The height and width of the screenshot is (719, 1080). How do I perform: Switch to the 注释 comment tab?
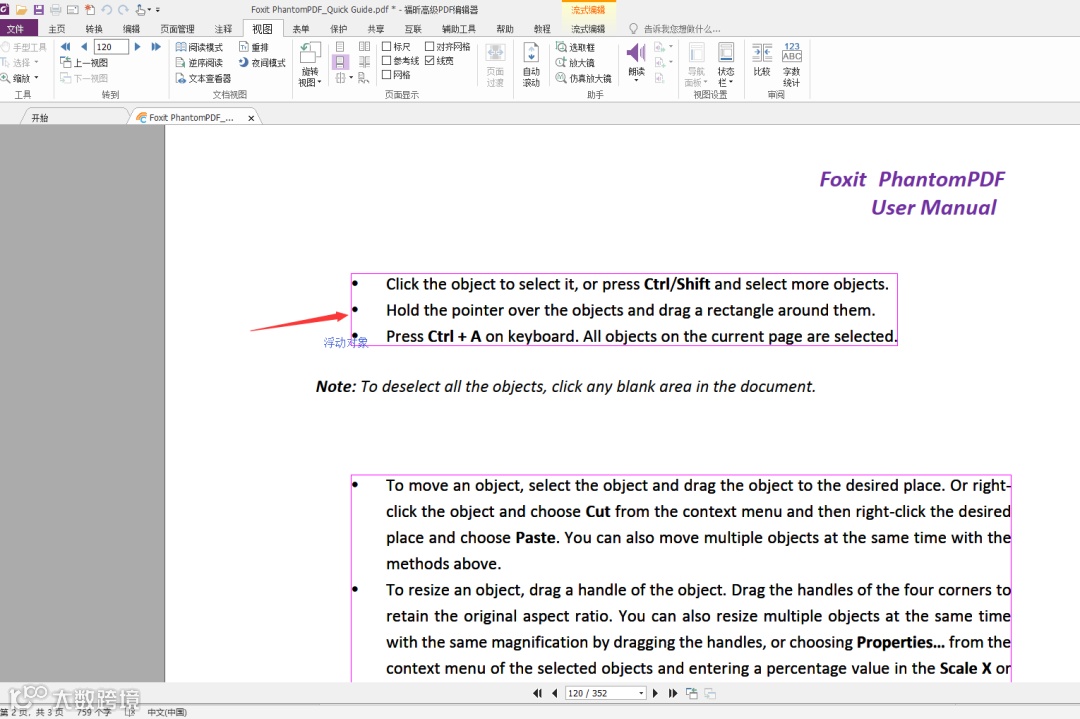223,29
